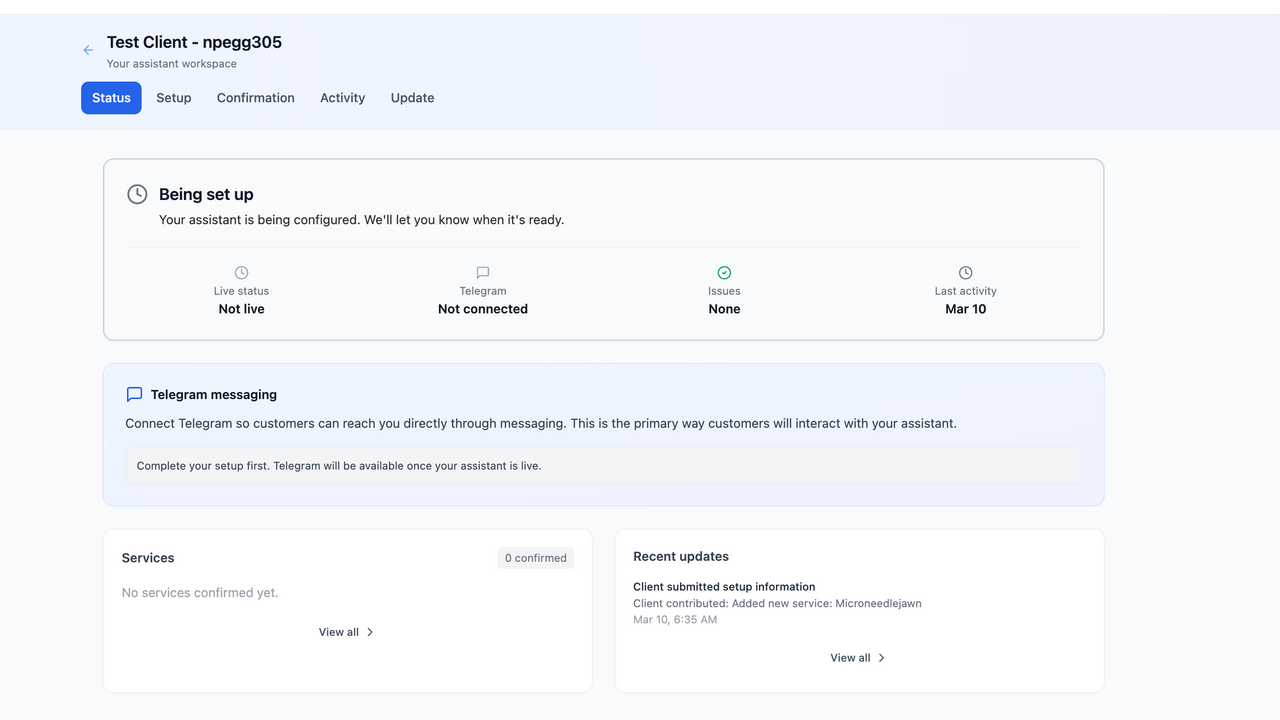This screenshot has width=1280, height=720.
Task: Click the Not connected Telegram value
Action: pos(483,309)
